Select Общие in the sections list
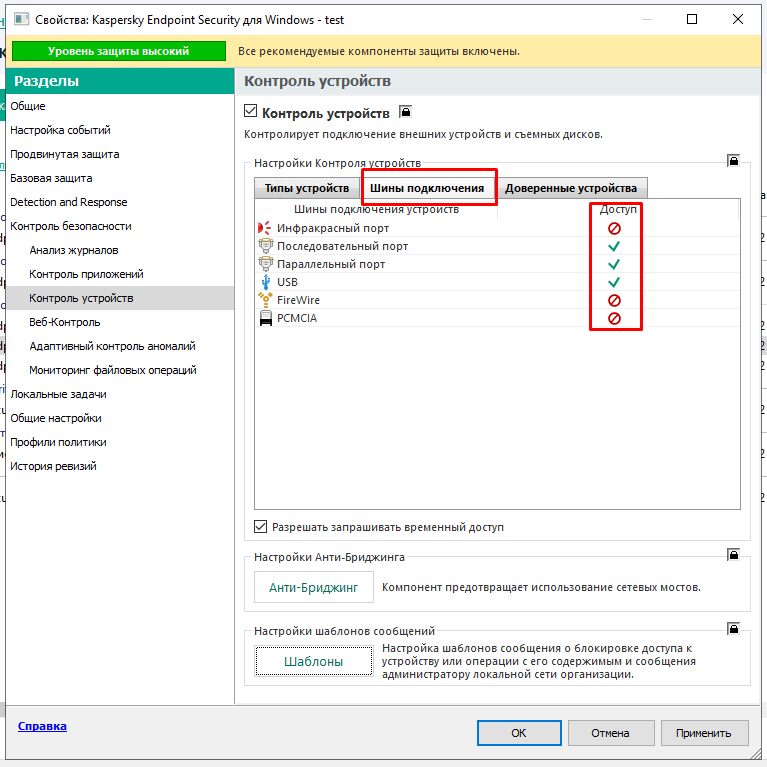This screenshot has height=767, width=767. pos(120,106)
